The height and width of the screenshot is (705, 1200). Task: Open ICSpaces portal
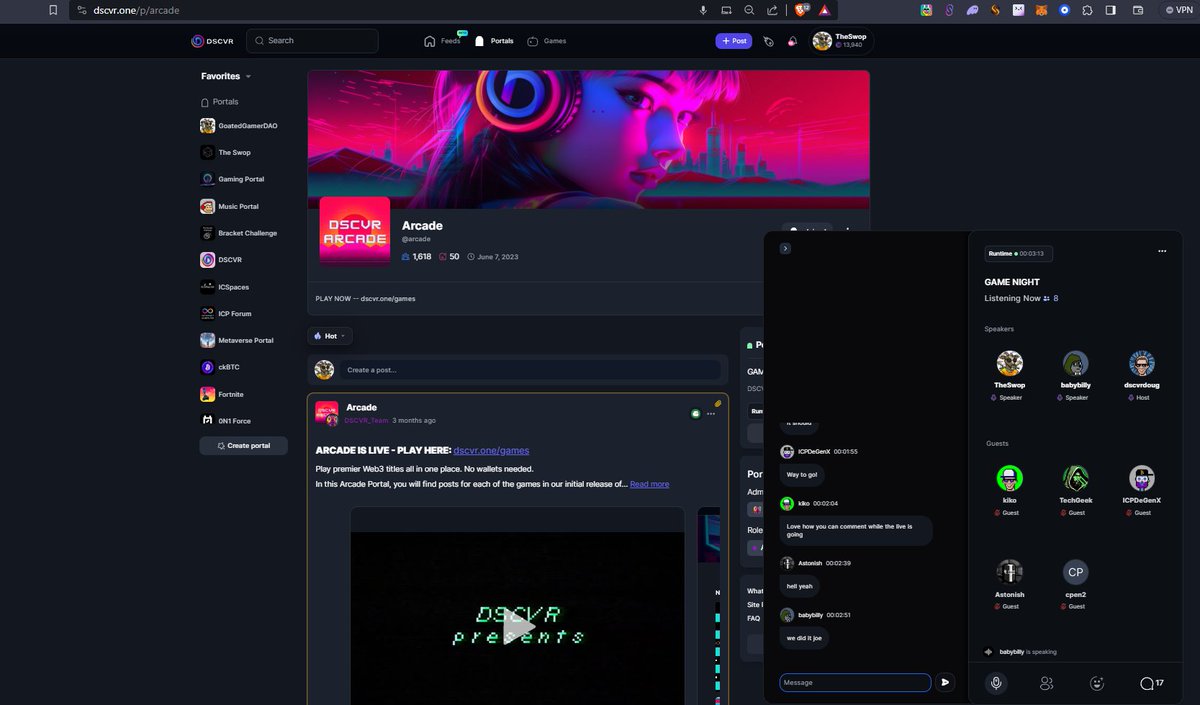[x=225, y=287]
